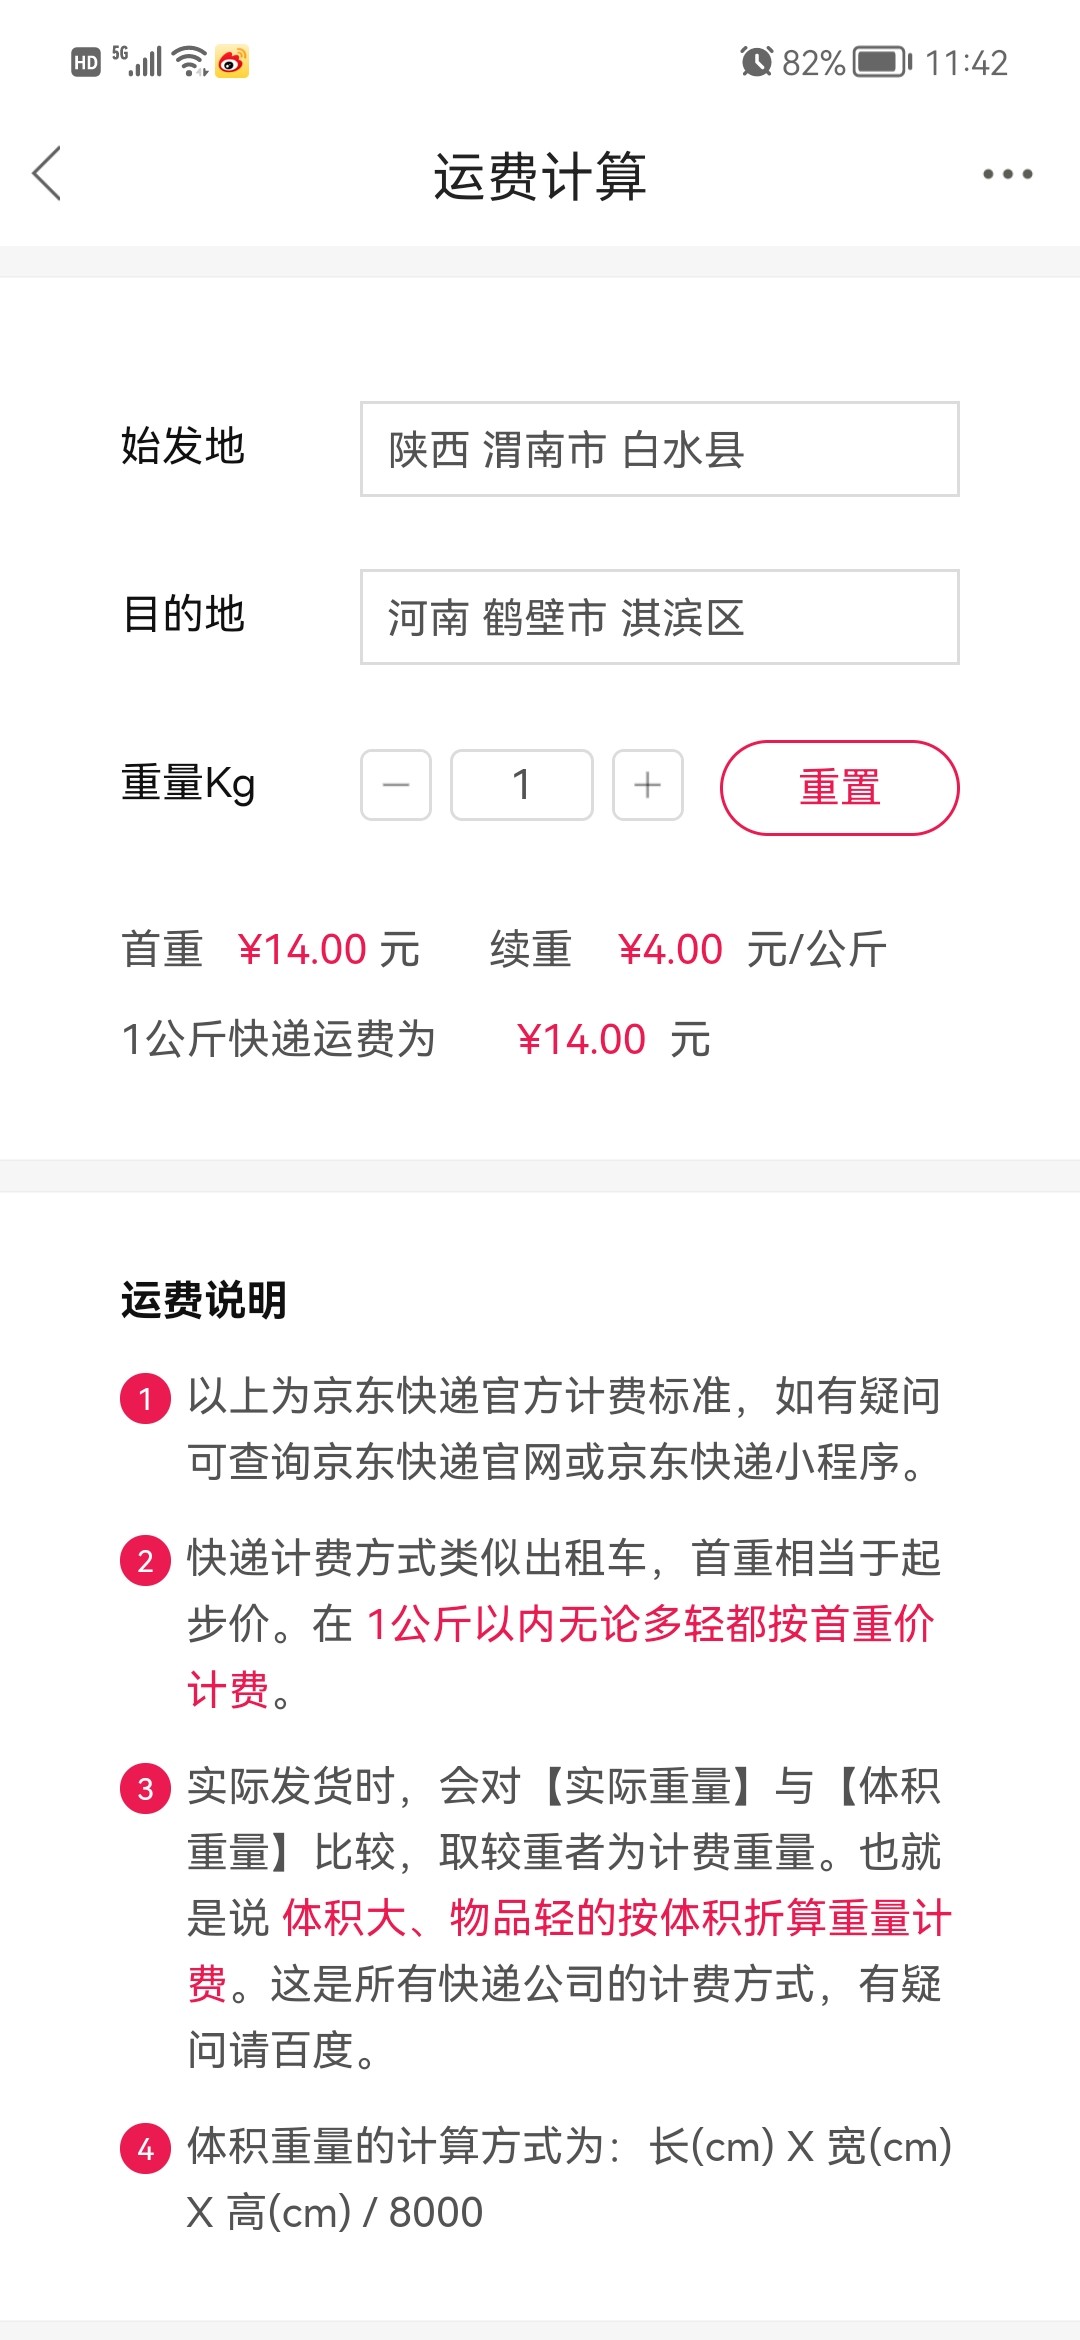Open the origin selector 陕西 渭南市 白水县
The image size is (1080, 2340).
(x=660, y=449)
